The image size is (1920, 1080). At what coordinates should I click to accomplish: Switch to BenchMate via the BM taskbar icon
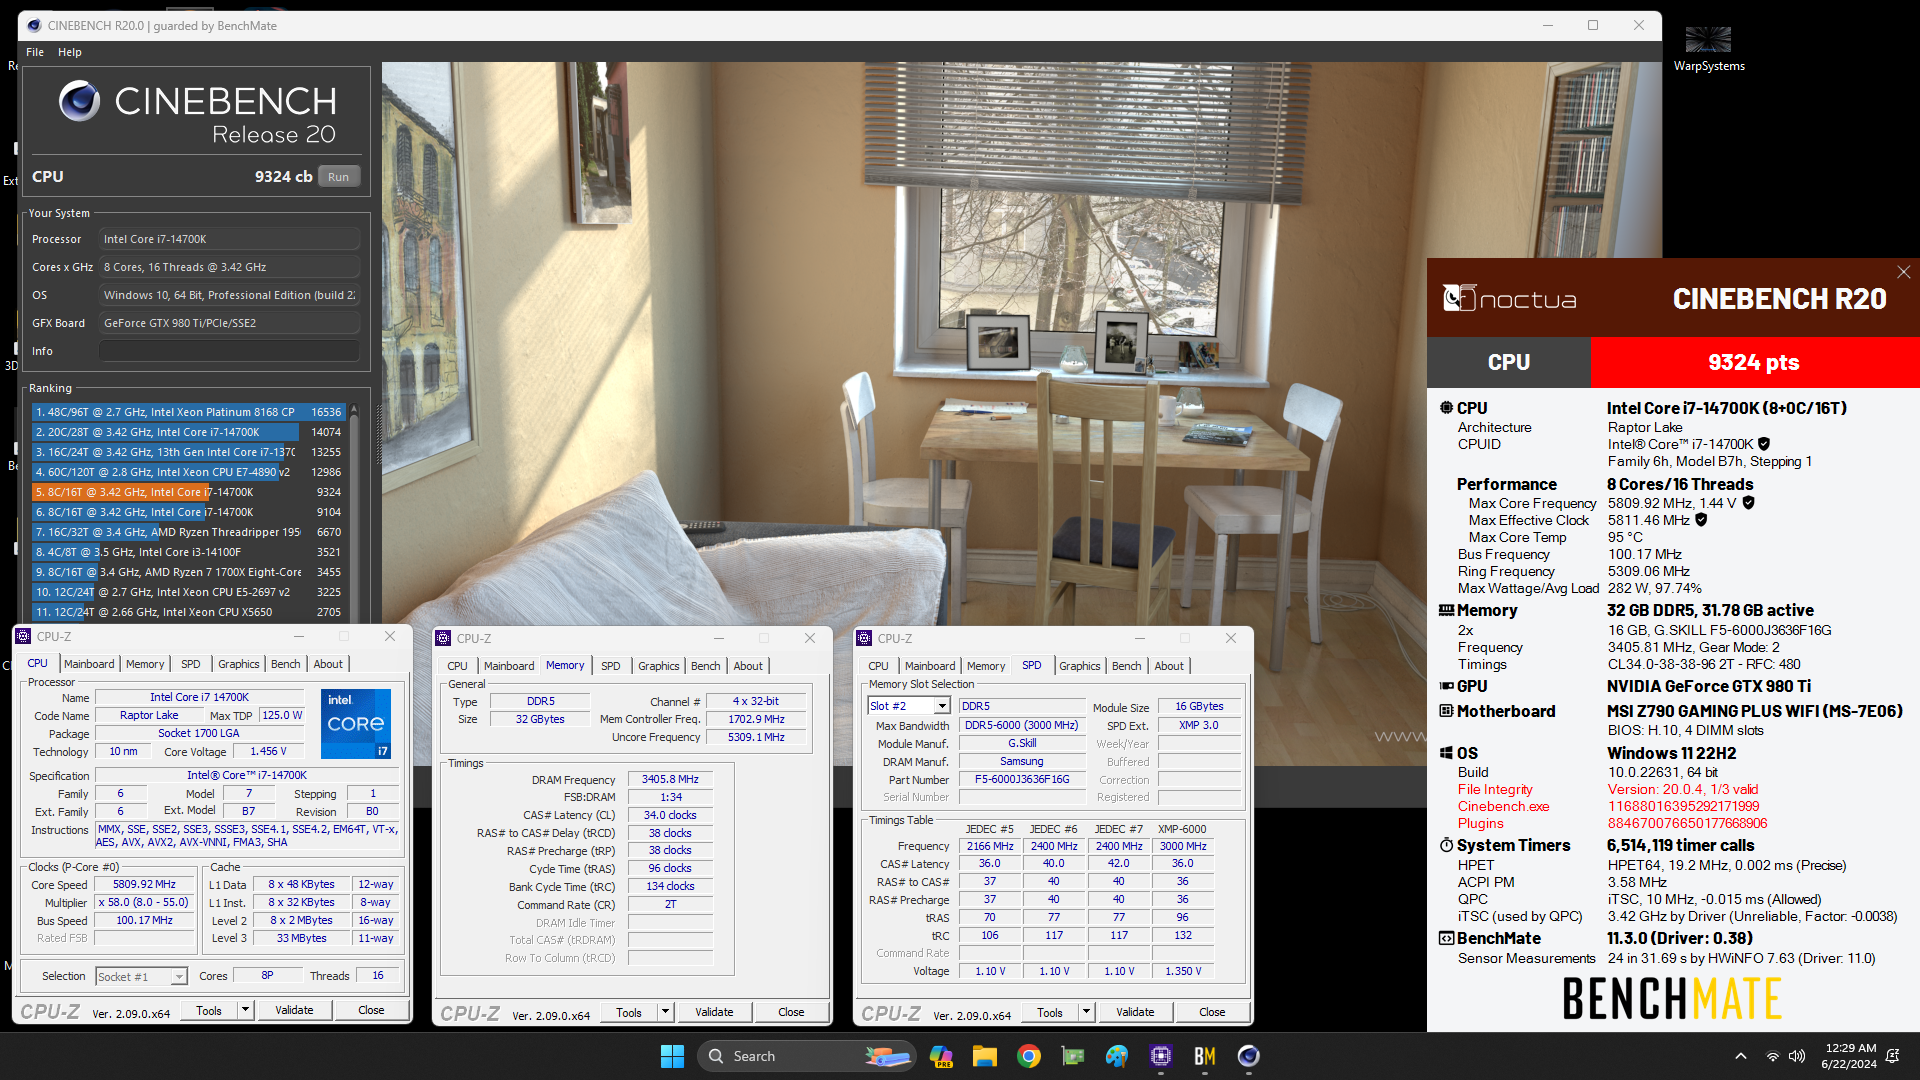coord(1205,1056)
